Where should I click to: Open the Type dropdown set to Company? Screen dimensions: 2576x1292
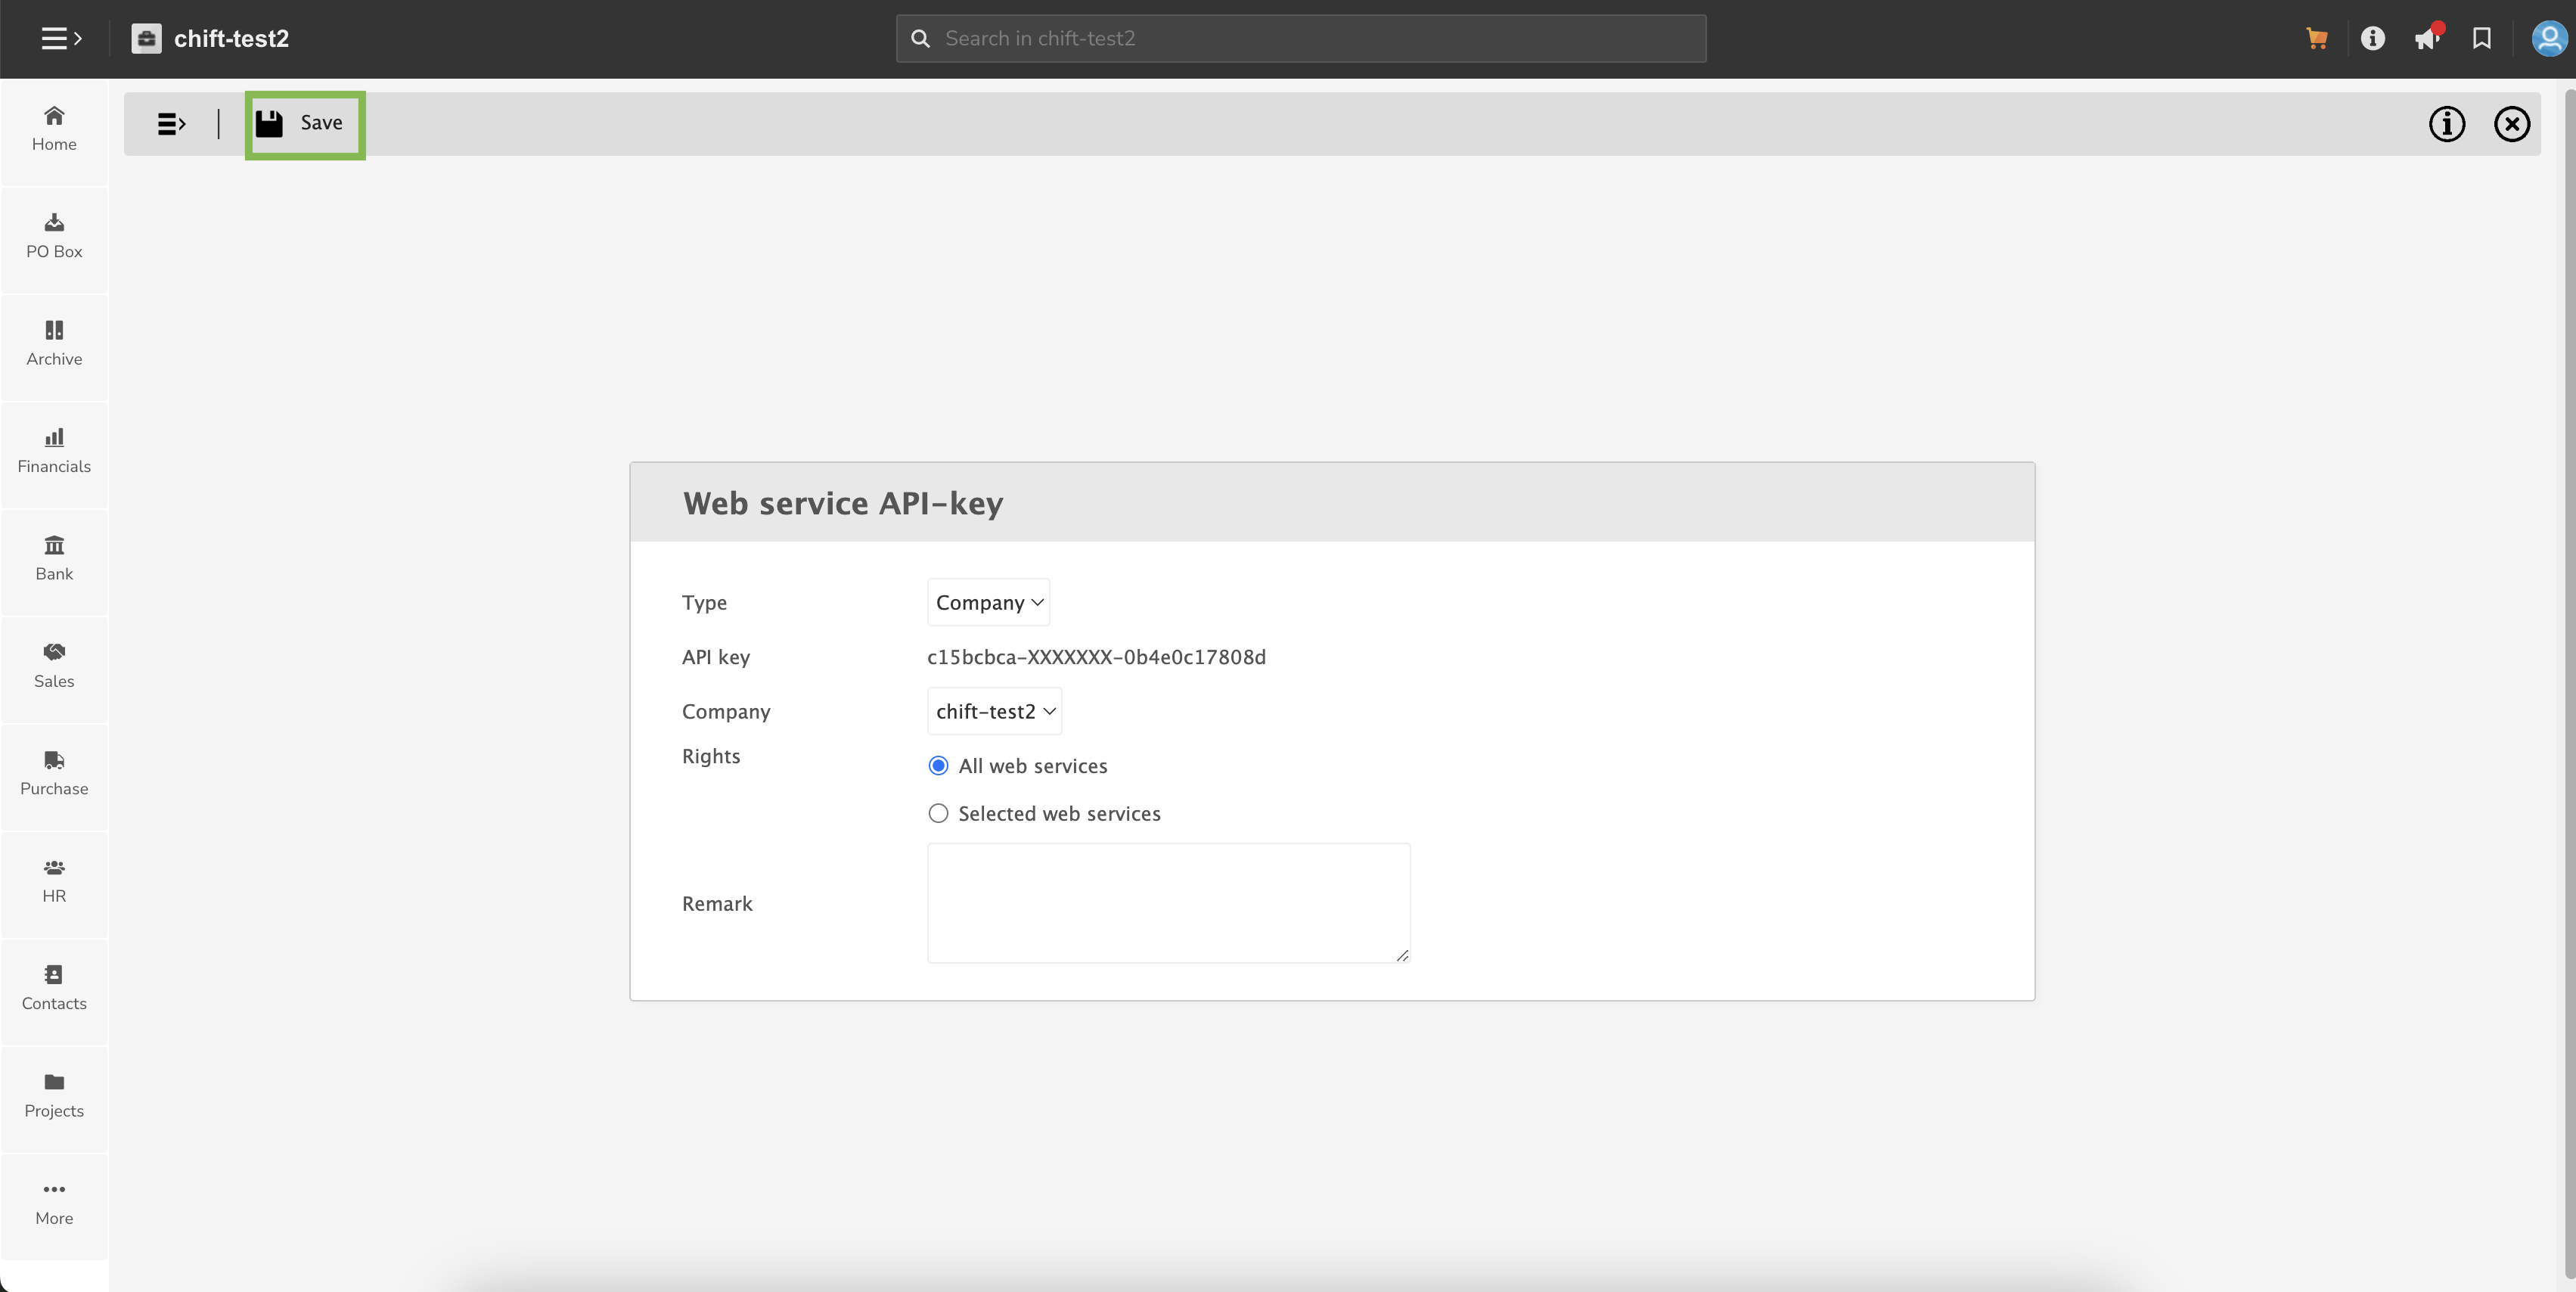pos(988,603)
